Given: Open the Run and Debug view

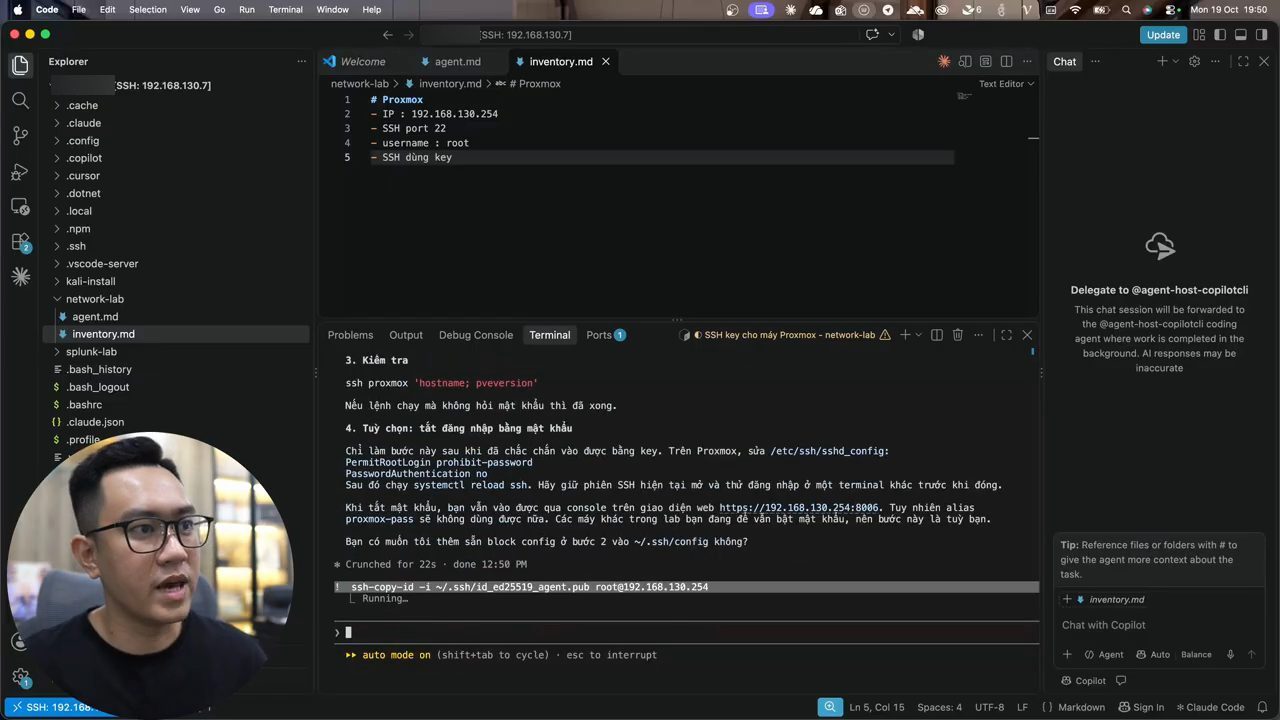Looking at the screenshot, I should coord(20,172).
